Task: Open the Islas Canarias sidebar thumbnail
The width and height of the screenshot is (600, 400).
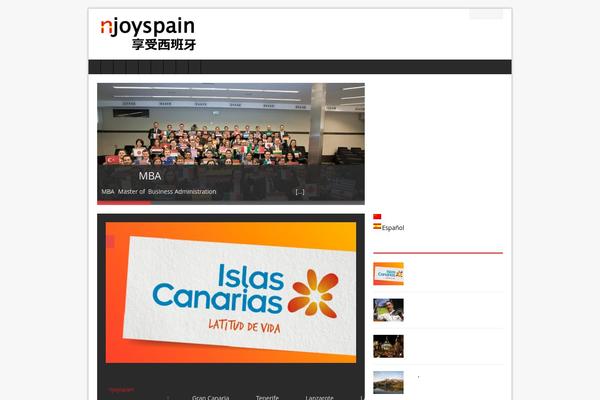Action: (388, 274)
